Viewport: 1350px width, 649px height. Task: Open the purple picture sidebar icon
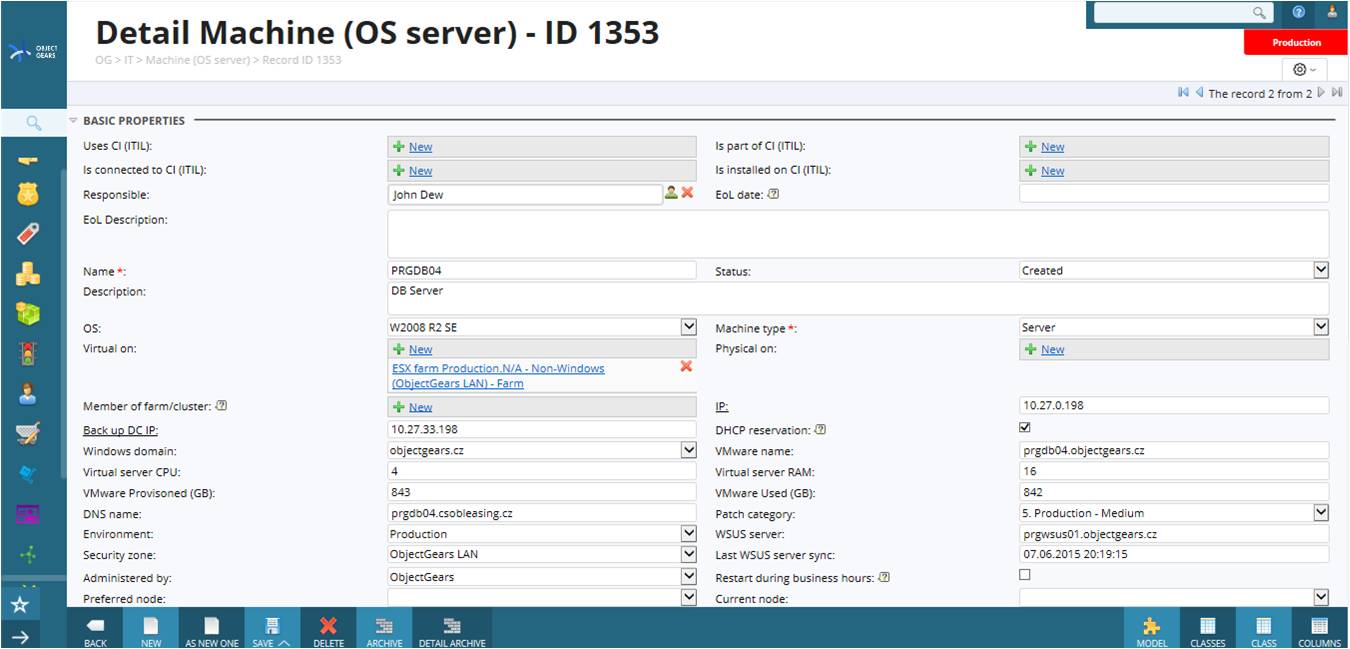tap(28, 514)
